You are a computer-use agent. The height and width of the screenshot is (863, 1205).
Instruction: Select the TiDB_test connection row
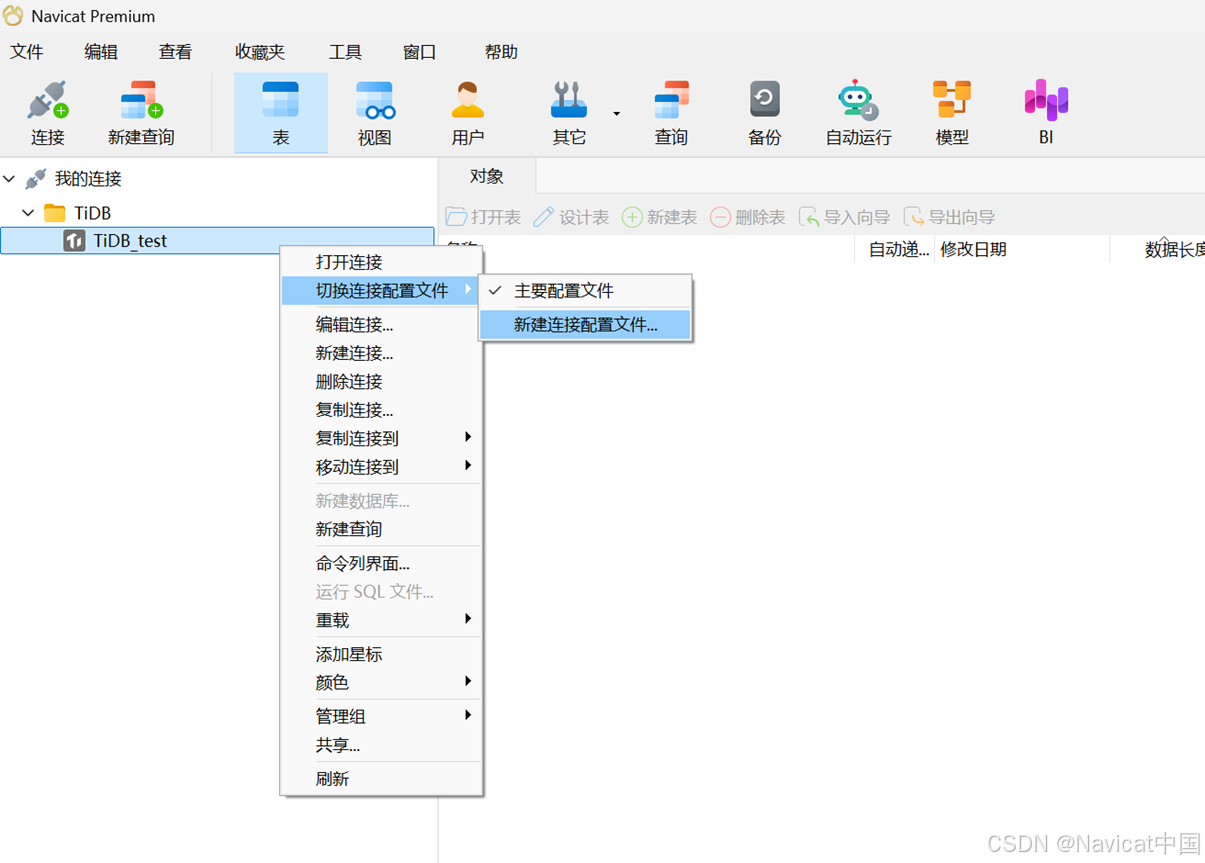click(x=218, y=241)
